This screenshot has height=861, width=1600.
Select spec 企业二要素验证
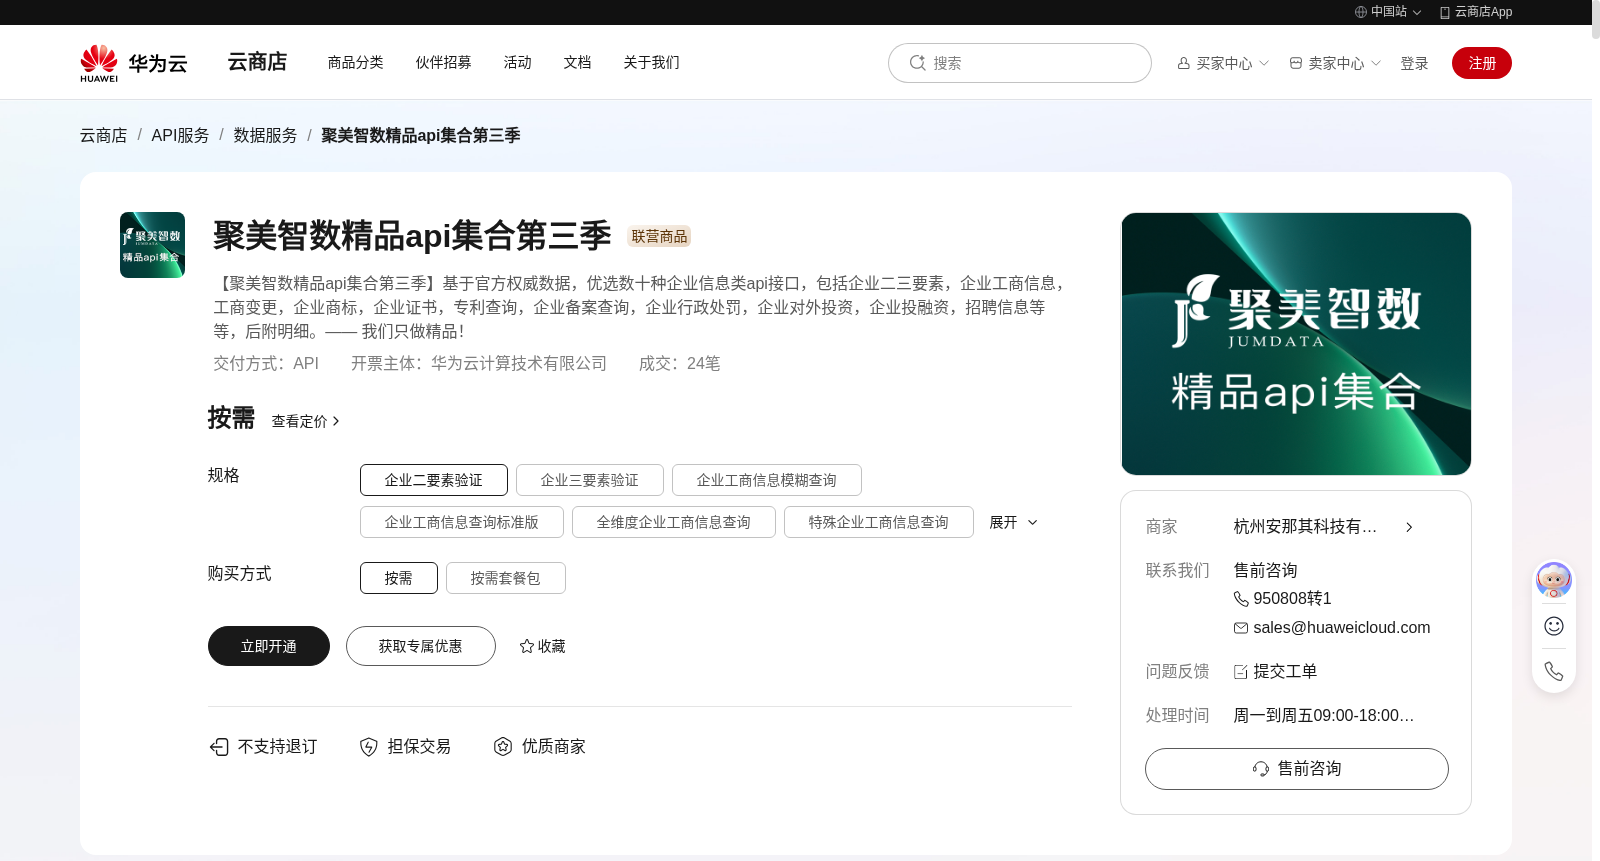click(x=434, y=480)
